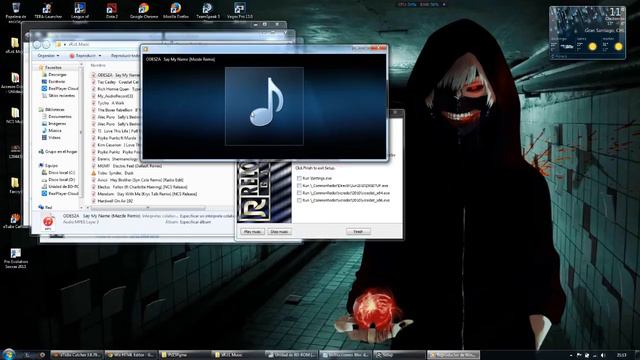Click the Play music button in installer

pyautogui.click(x=252, y=231)
